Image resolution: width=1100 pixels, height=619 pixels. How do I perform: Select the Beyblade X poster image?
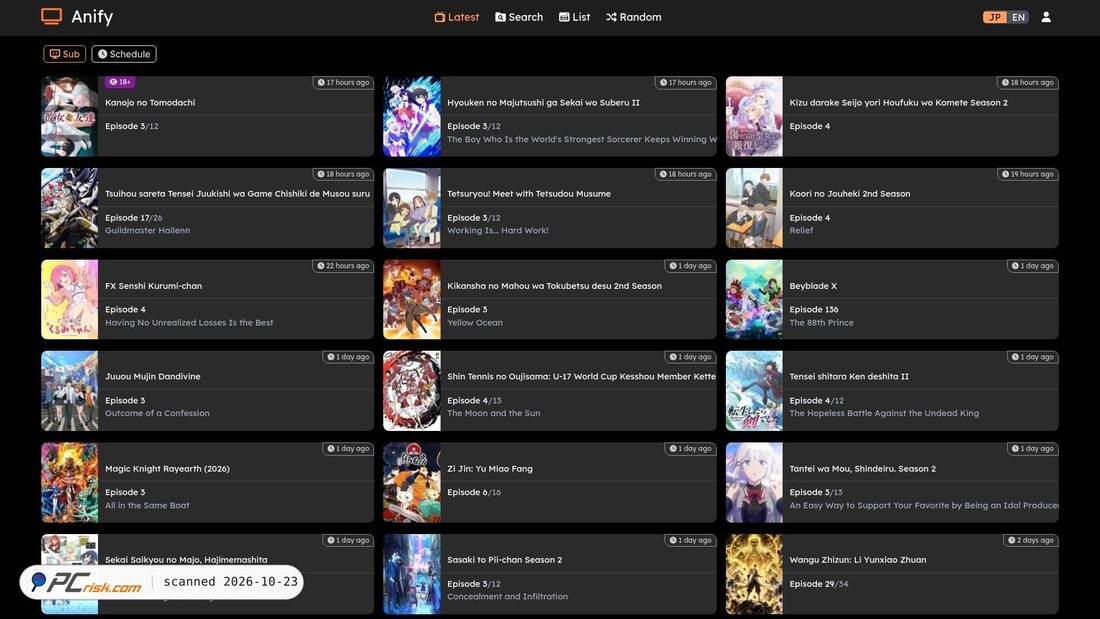click(x=754, y=300)
